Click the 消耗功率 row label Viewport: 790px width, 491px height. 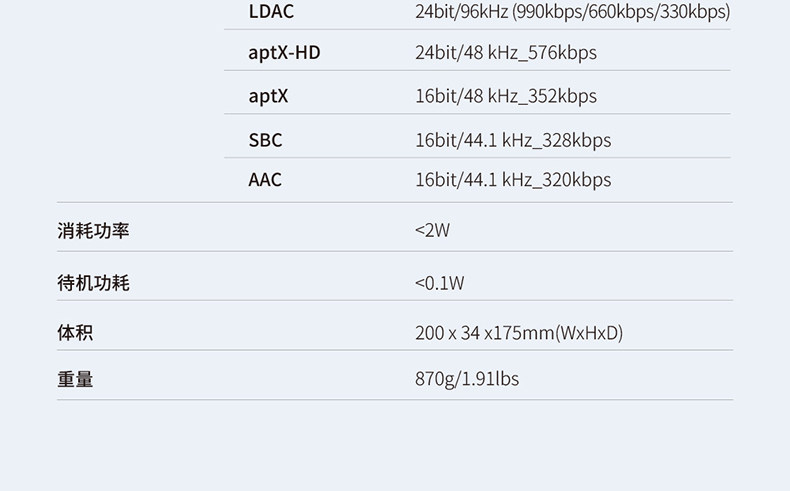click(x=93, y=231)
